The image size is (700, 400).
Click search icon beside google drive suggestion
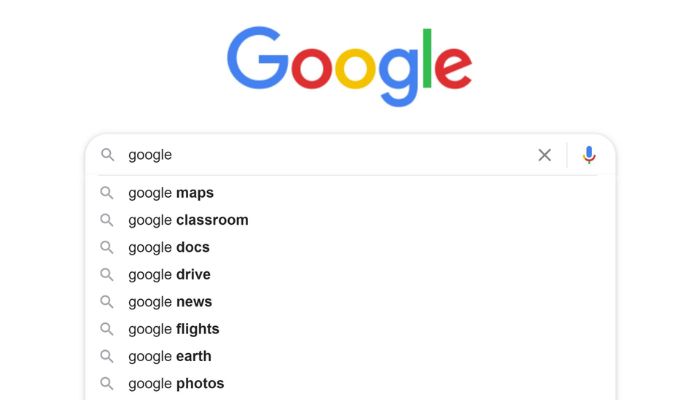click(107, 274)
